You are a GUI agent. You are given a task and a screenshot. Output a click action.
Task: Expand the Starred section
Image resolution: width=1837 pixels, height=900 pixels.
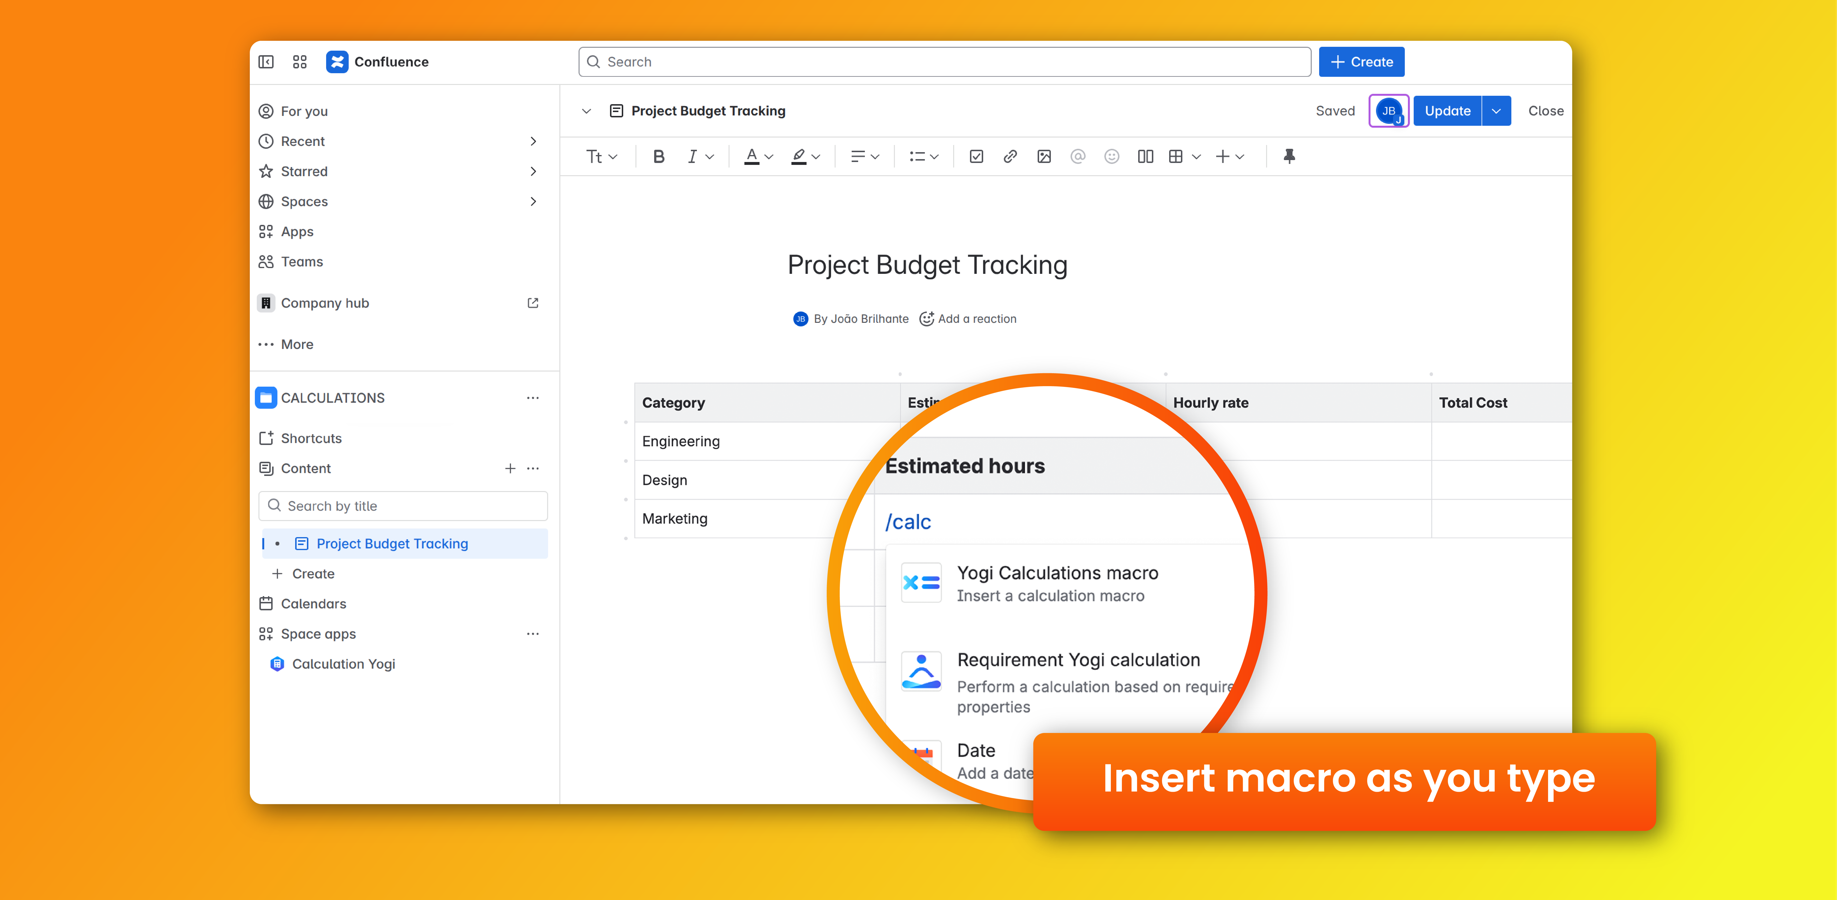(x=533, y=171)
